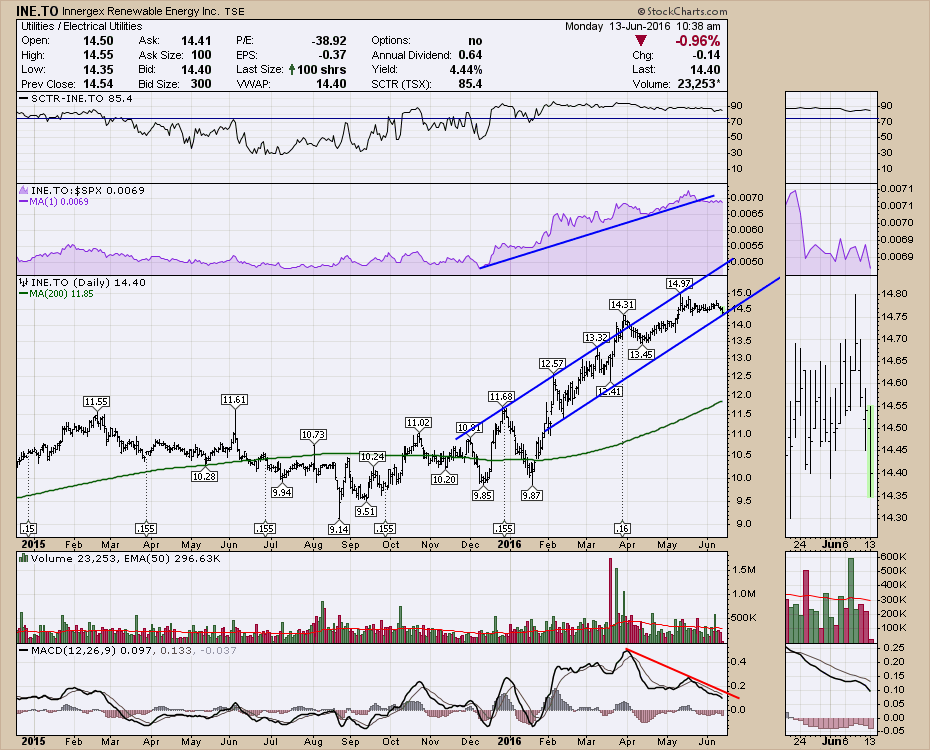Click the StockCharts.com watermark text

tap(683, 11)
